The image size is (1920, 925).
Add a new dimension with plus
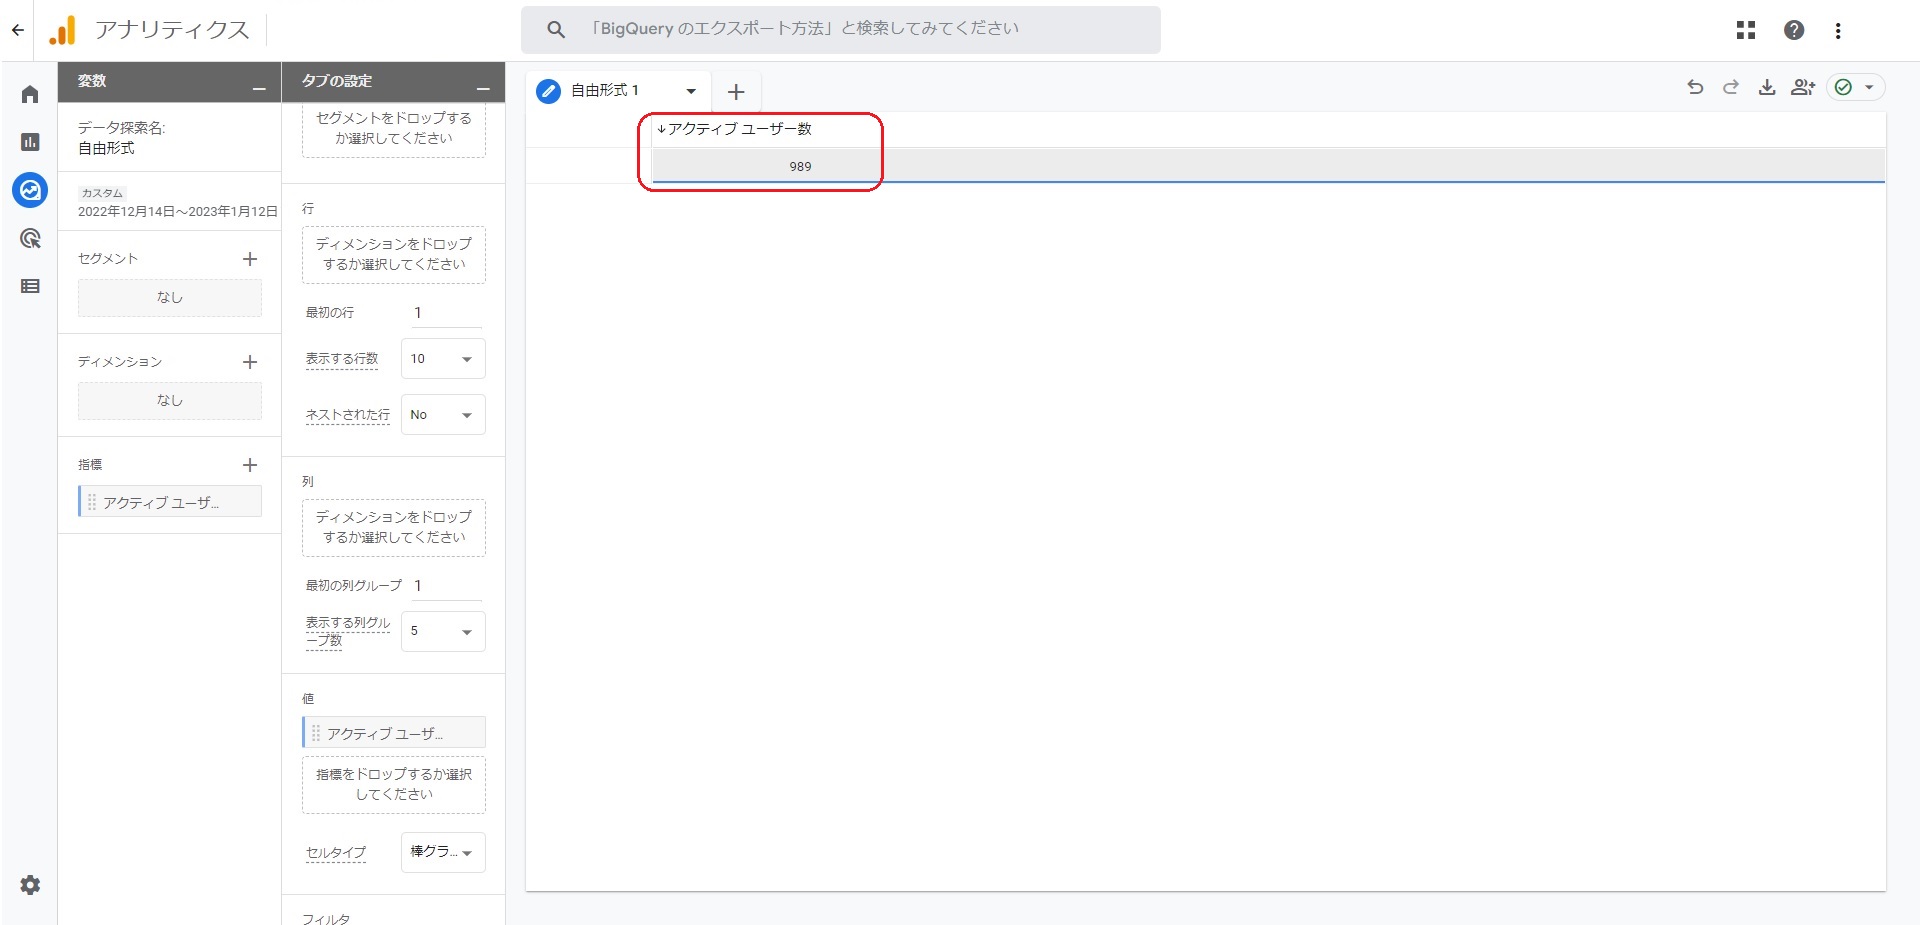(250, 362)
